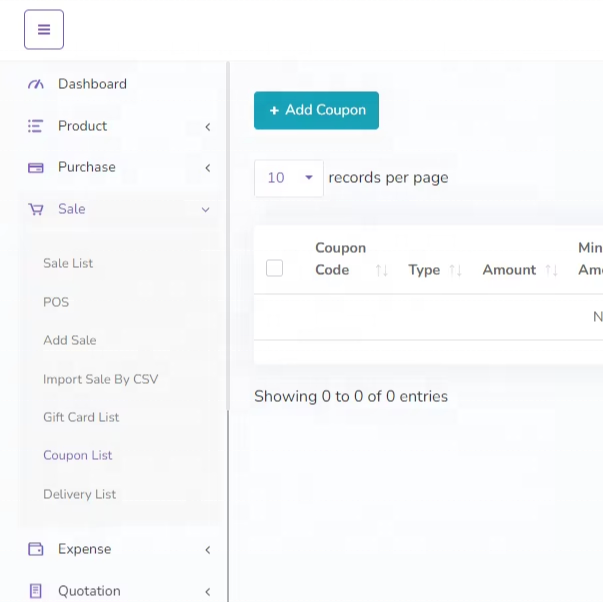Tick the select-all coupons checkbox
This screenshot has width=603, height=603.
point(275,268)
